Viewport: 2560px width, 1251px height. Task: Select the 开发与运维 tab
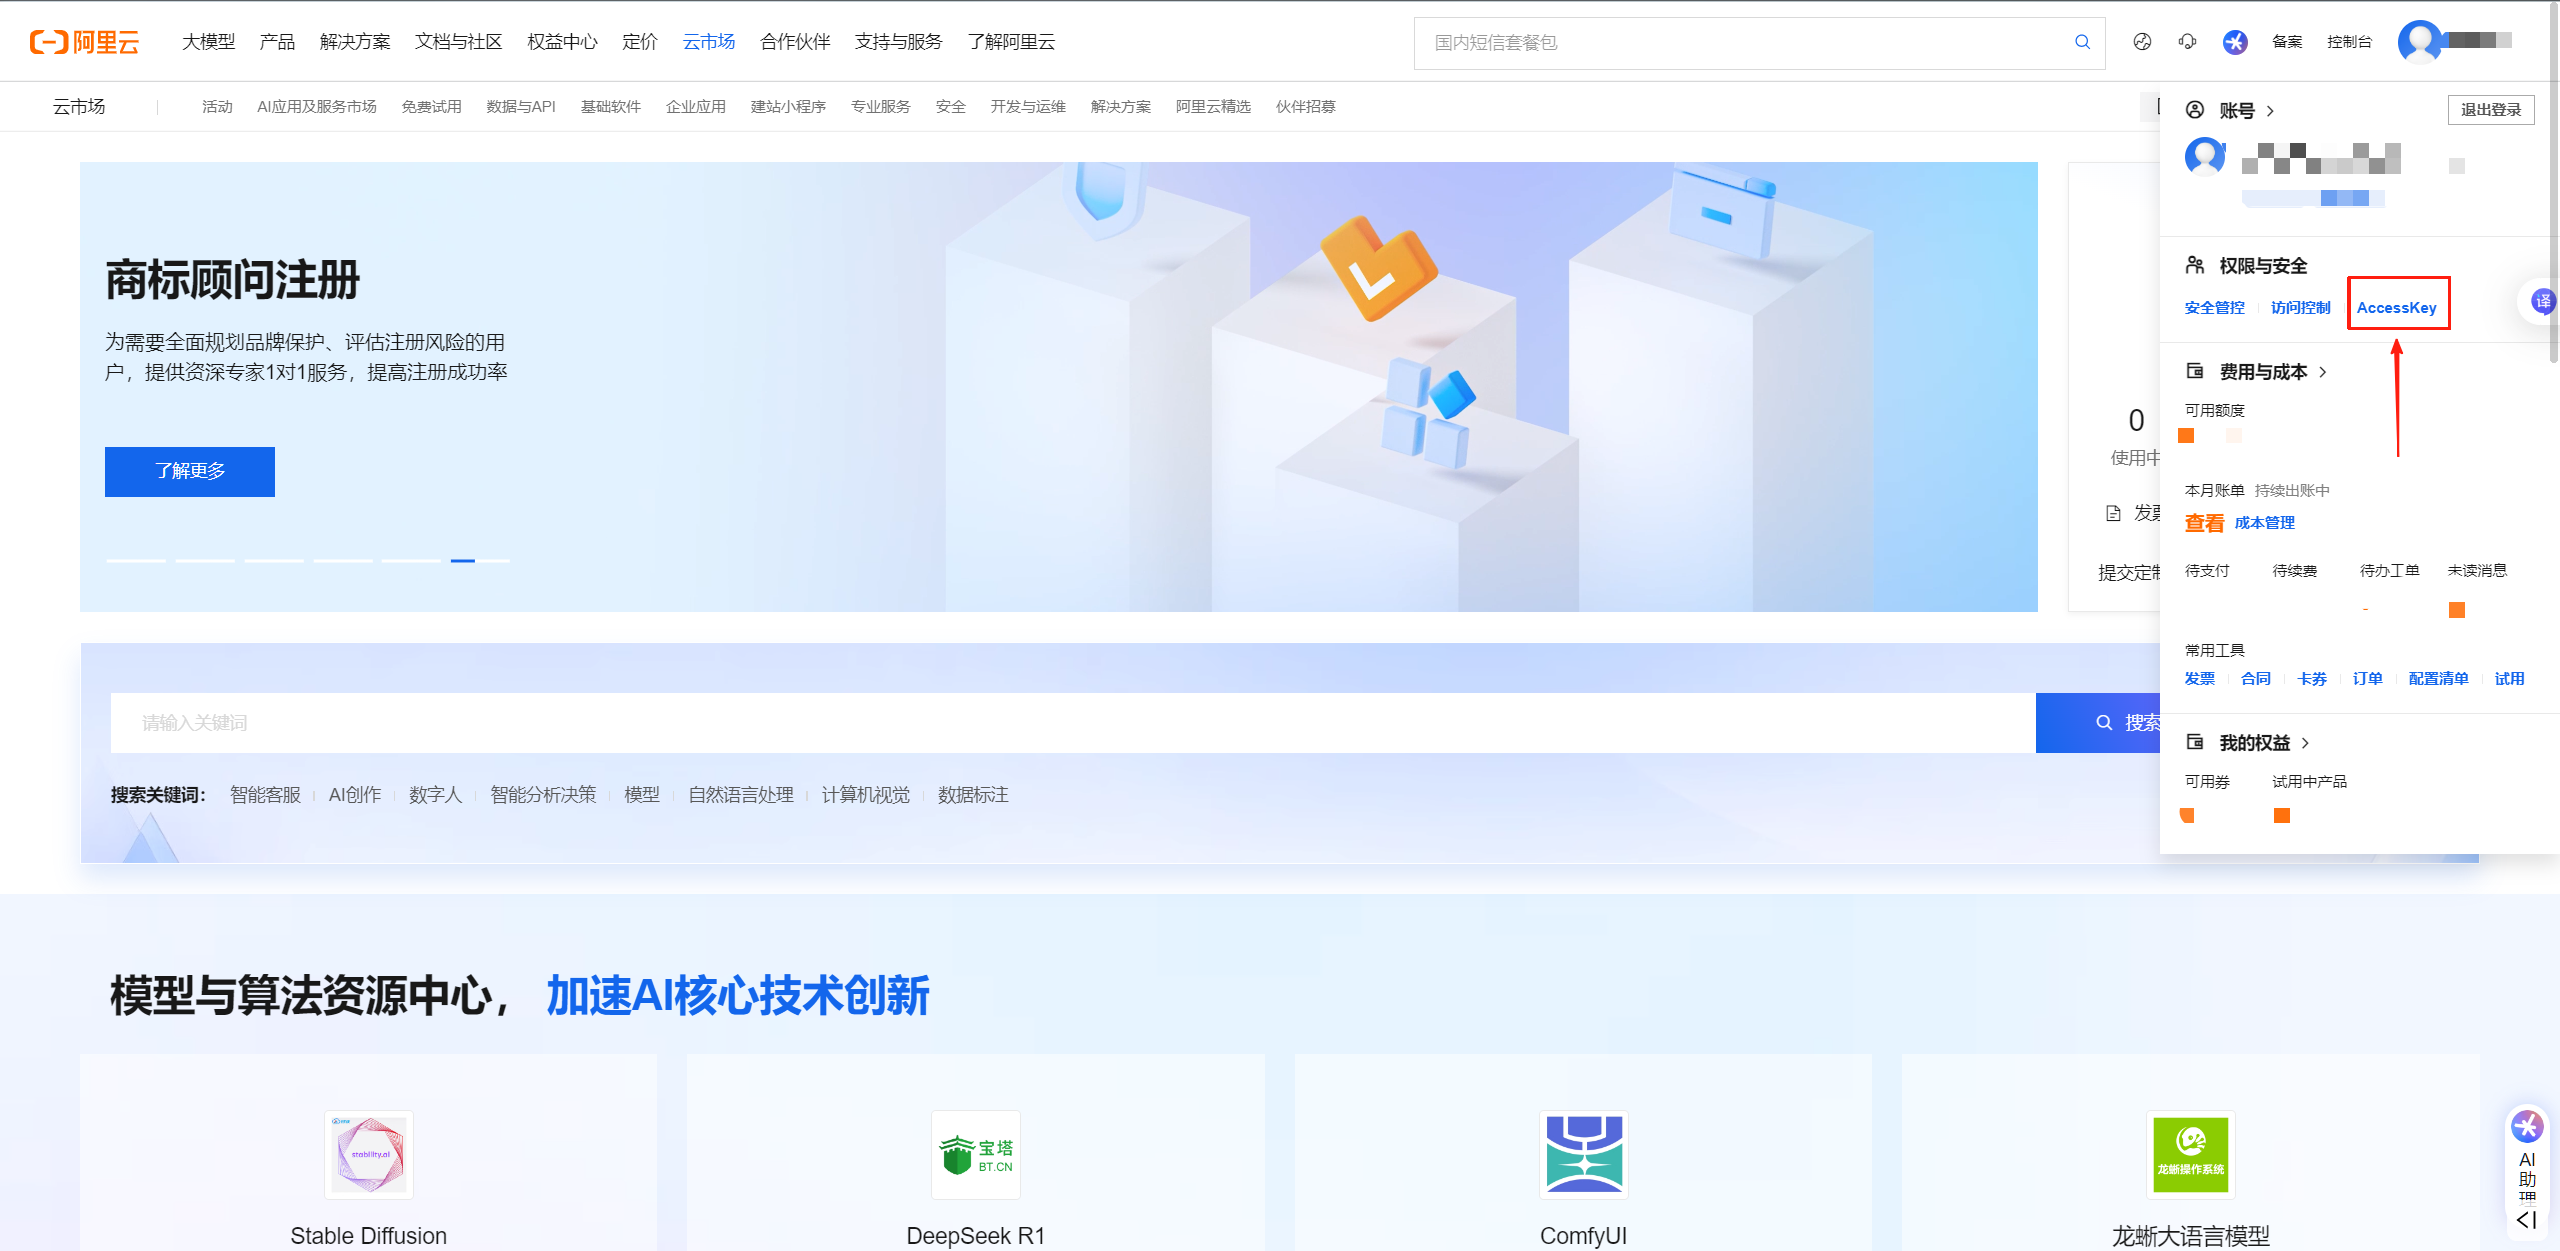1028,107
